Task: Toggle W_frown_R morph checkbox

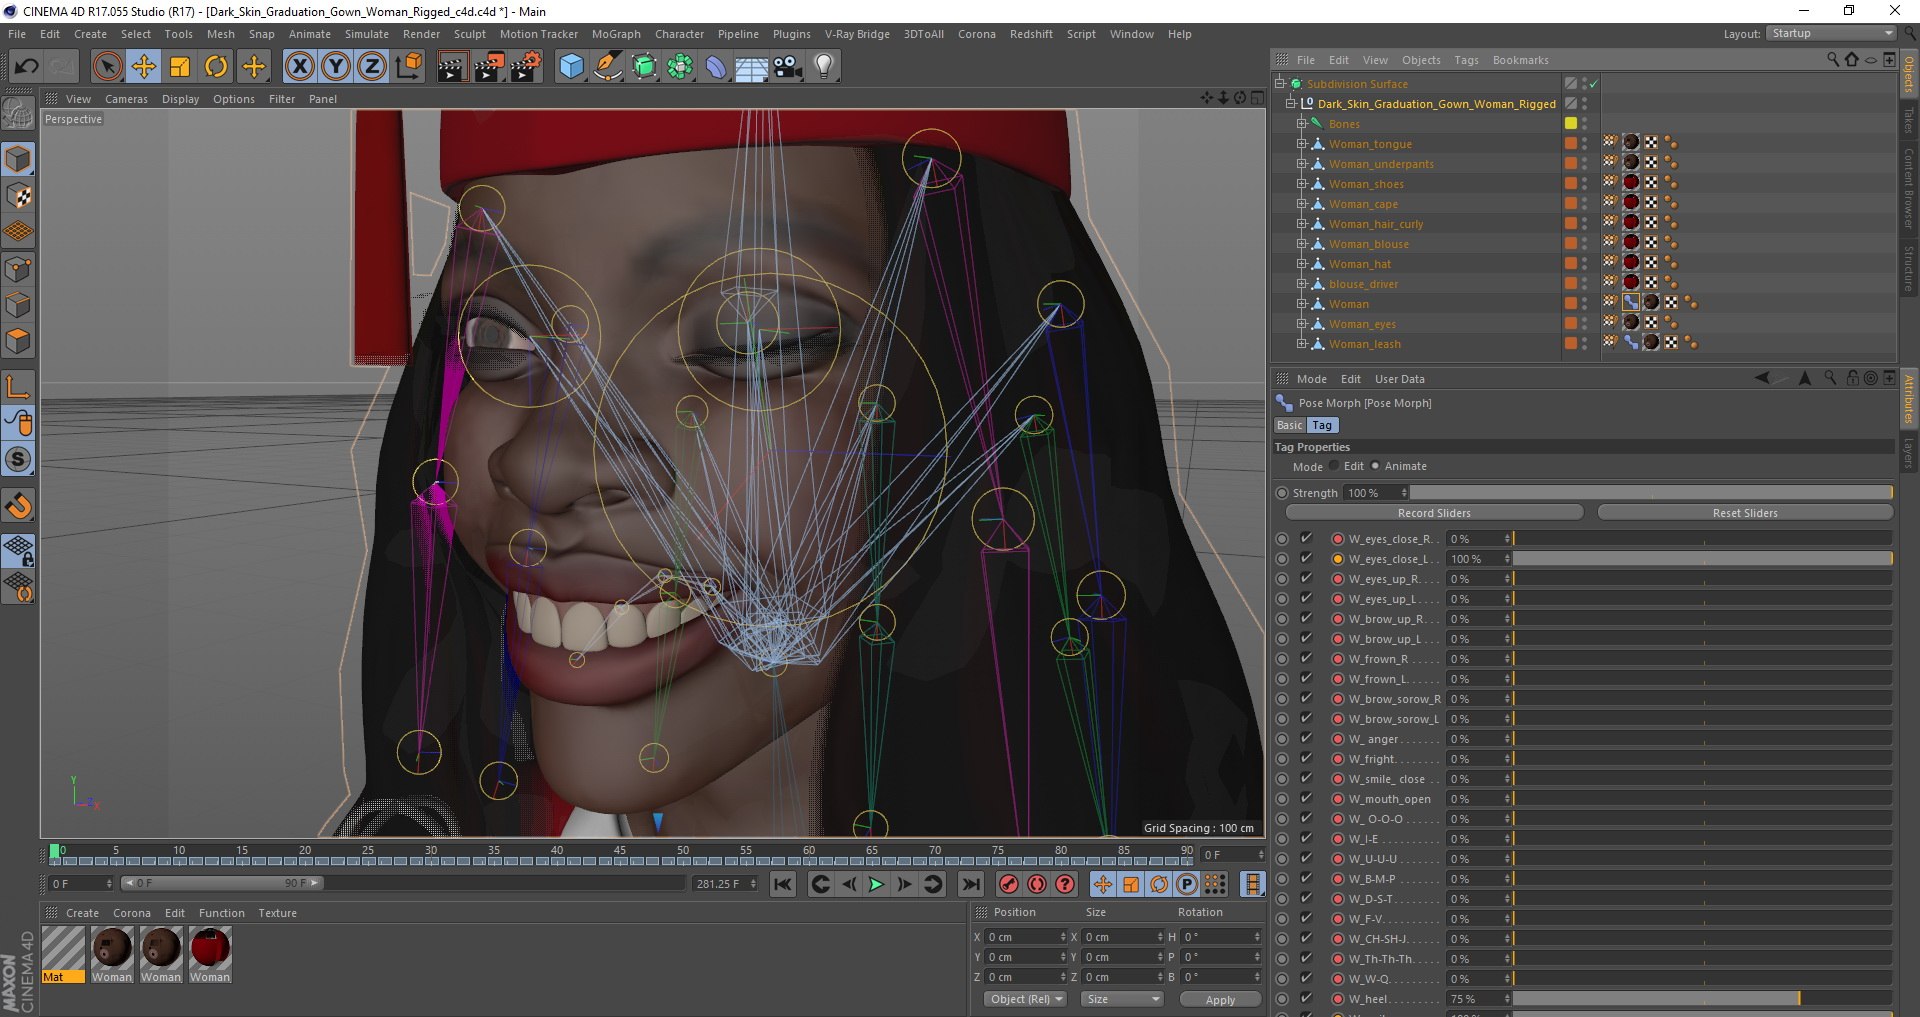Action: pyautogui.click(x=1306, y=658)
